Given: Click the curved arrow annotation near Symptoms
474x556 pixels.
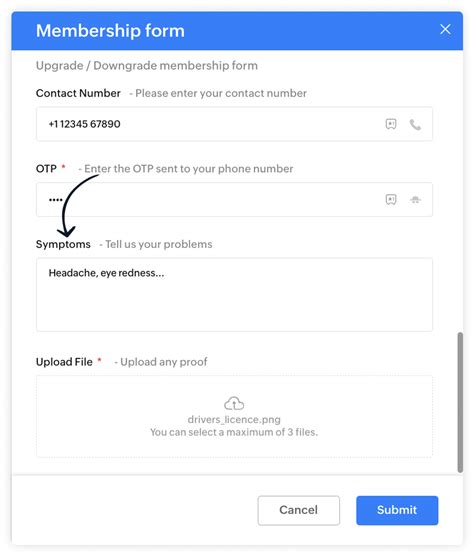Looking at the screenshot, I should point(73,206).
